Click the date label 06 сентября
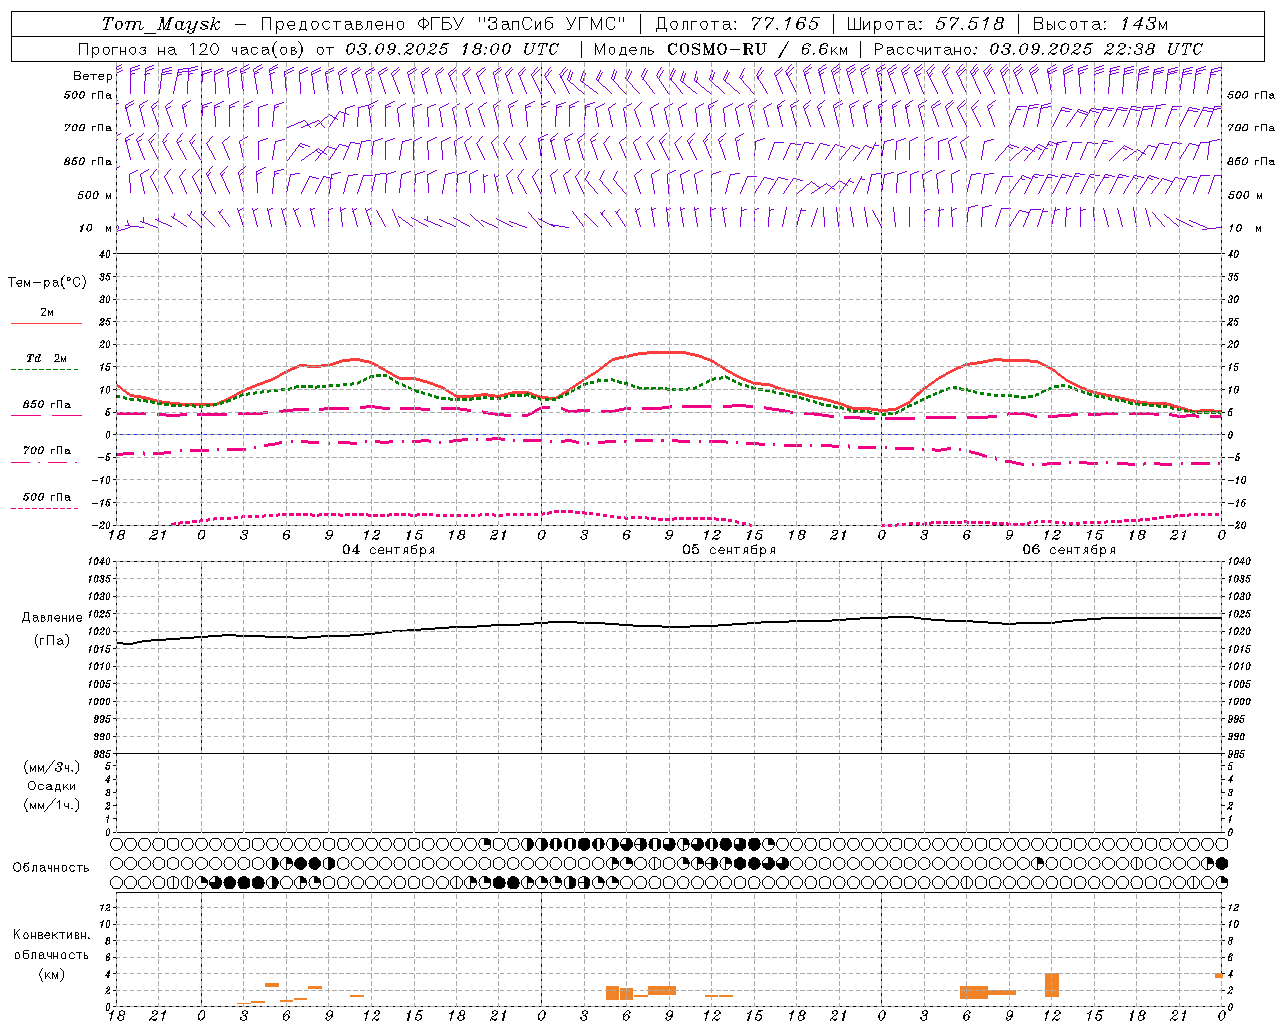The image size is (1280, 1024). point(1069,550)
